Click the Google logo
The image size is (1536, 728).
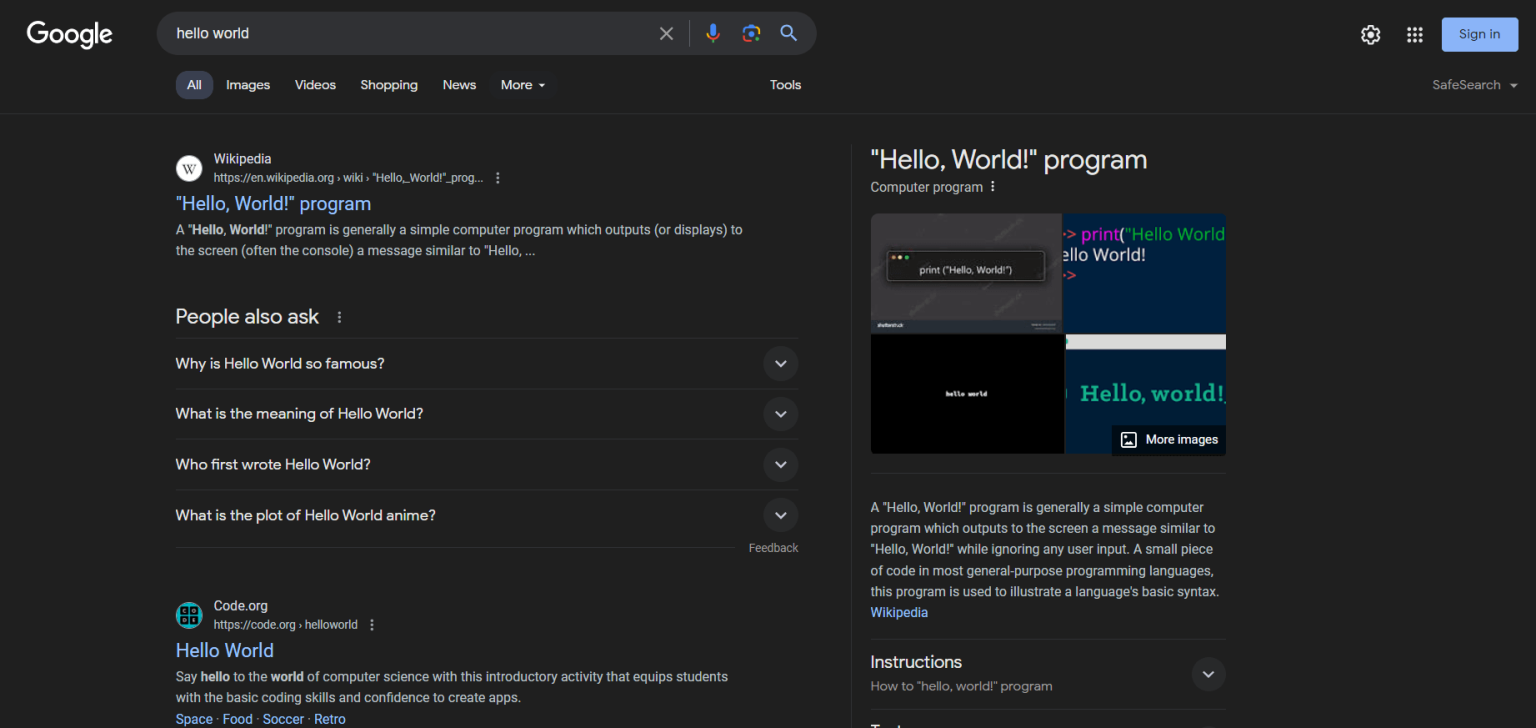pos(69,34)
